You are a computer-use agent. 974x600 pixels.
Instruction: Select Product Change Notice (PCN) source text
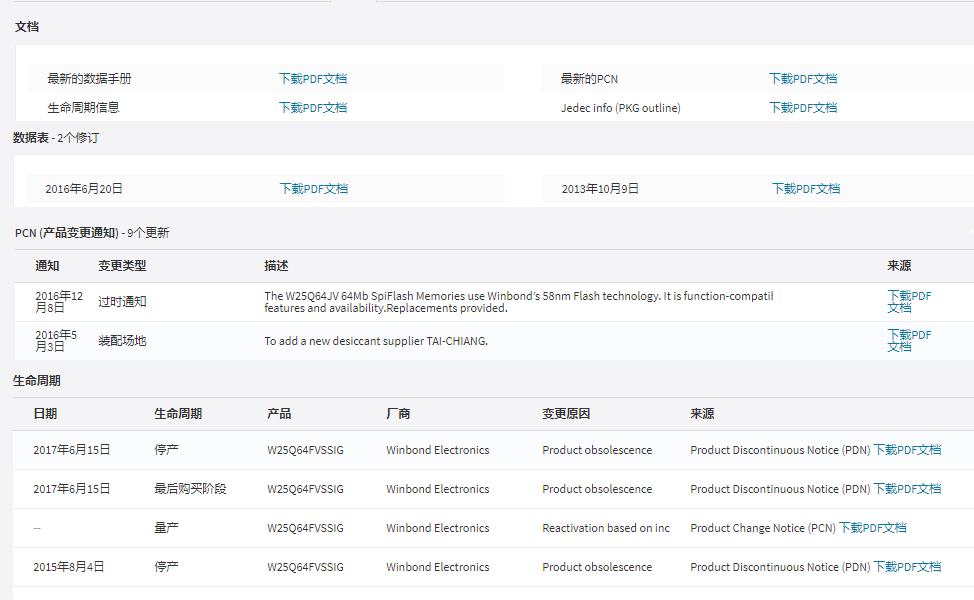tap(763, 528)
